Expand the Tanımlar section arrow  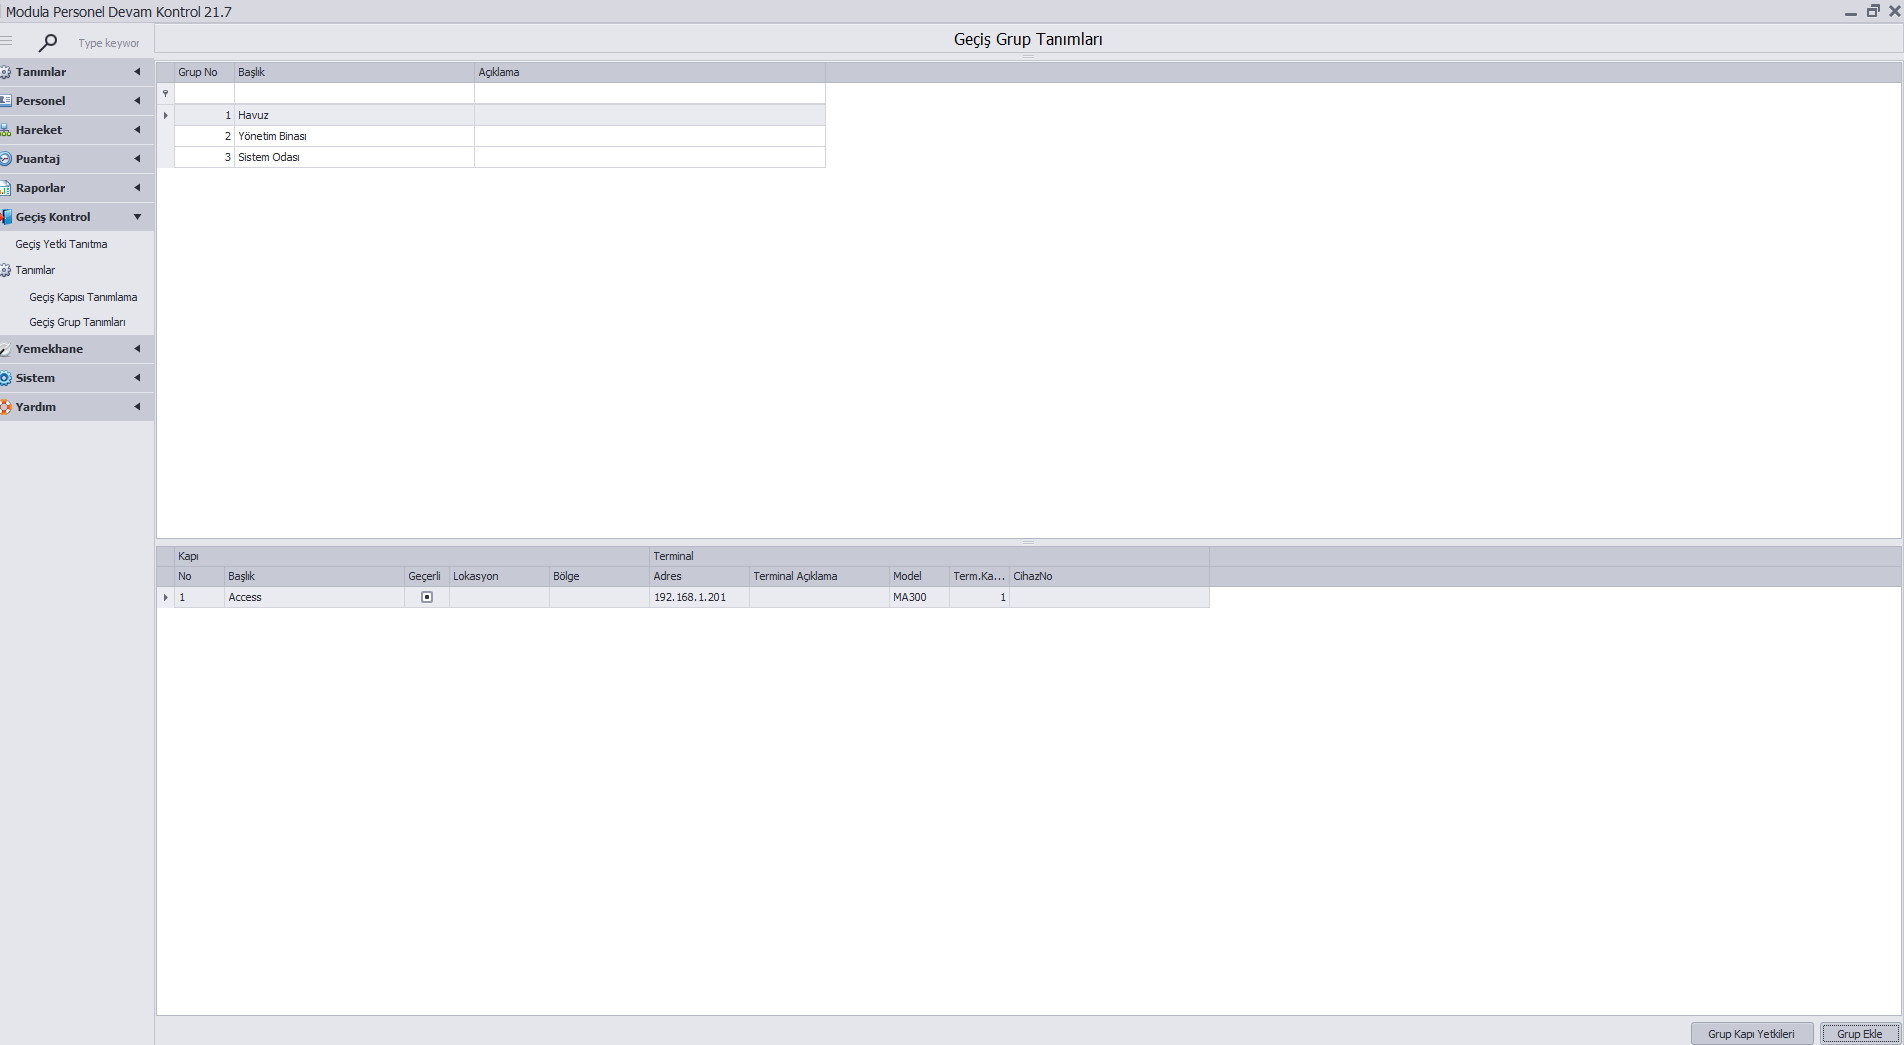[x=137, y=72]
